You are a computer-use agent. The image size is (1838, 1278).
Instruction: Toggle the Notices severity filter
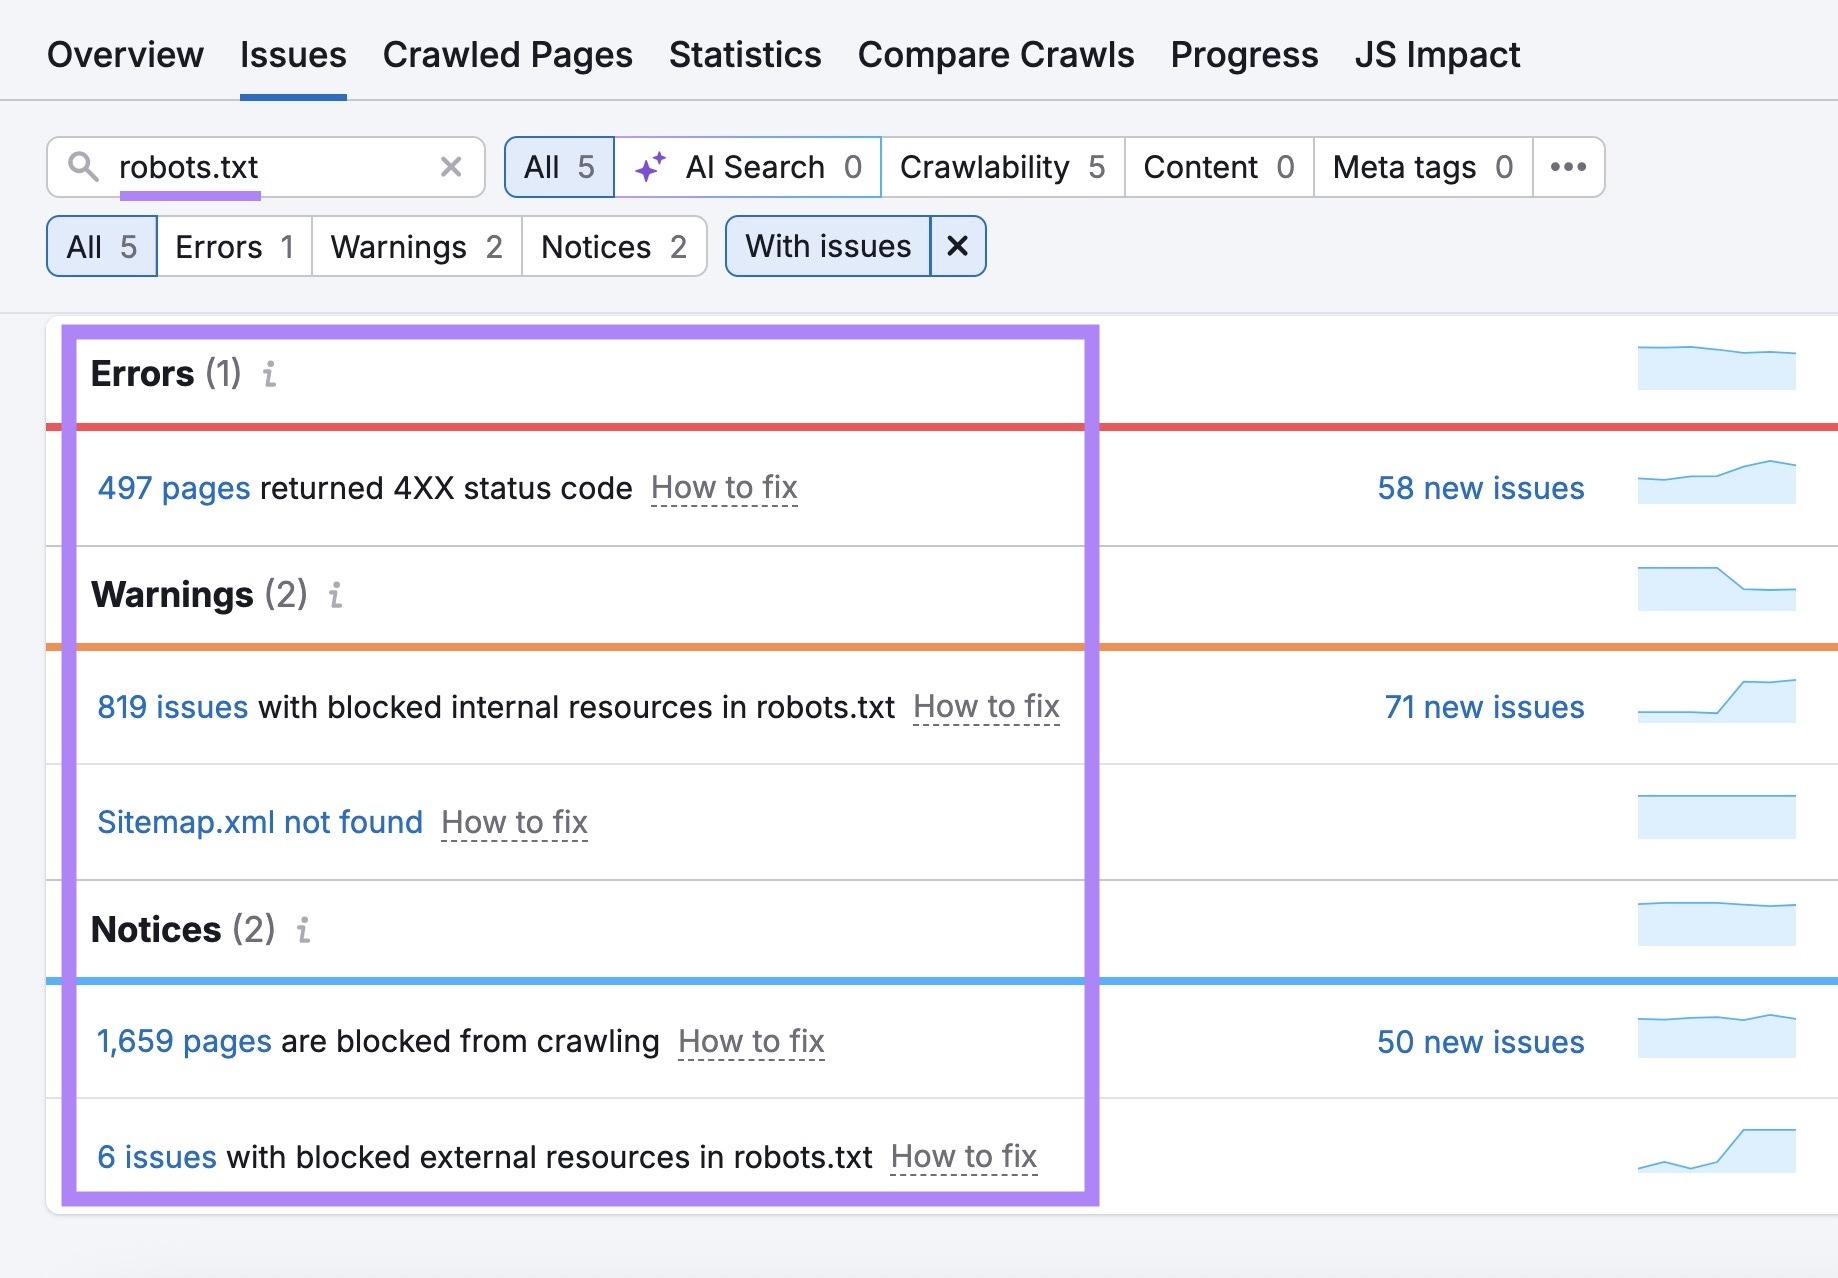(613, 246)
